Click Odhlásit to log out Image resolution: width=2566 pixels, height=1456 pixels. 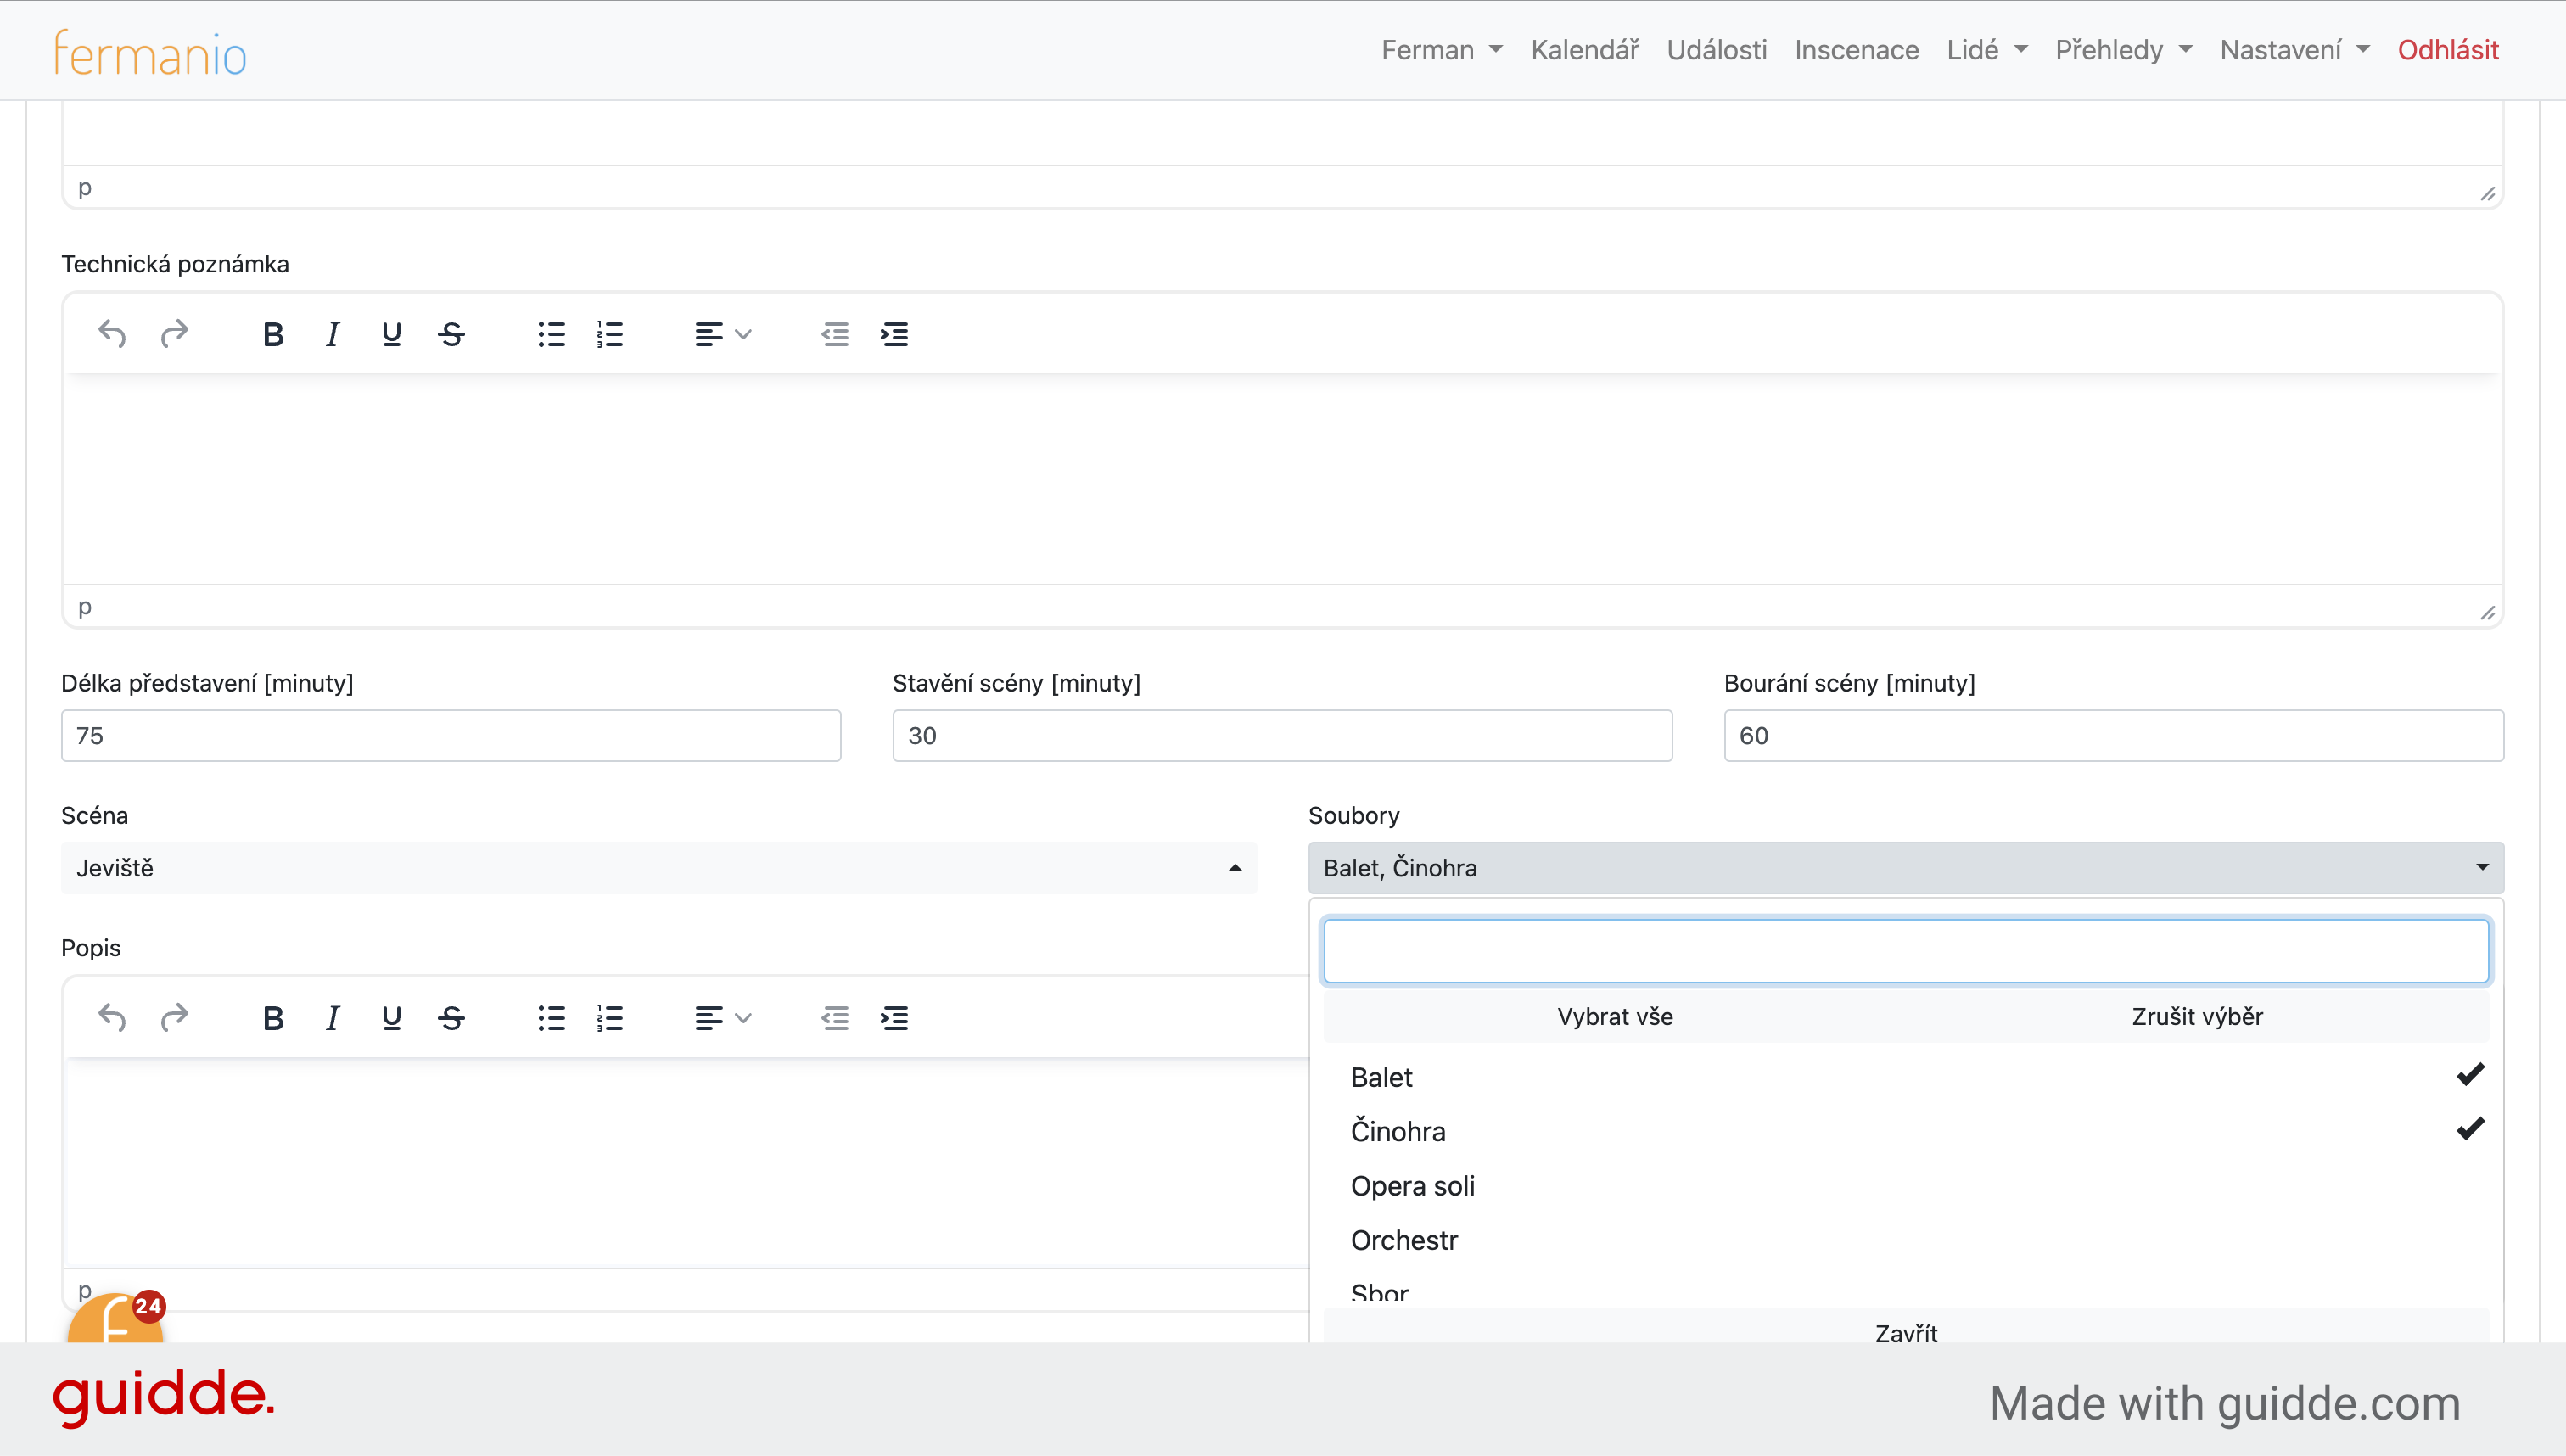coord(2447,50)
